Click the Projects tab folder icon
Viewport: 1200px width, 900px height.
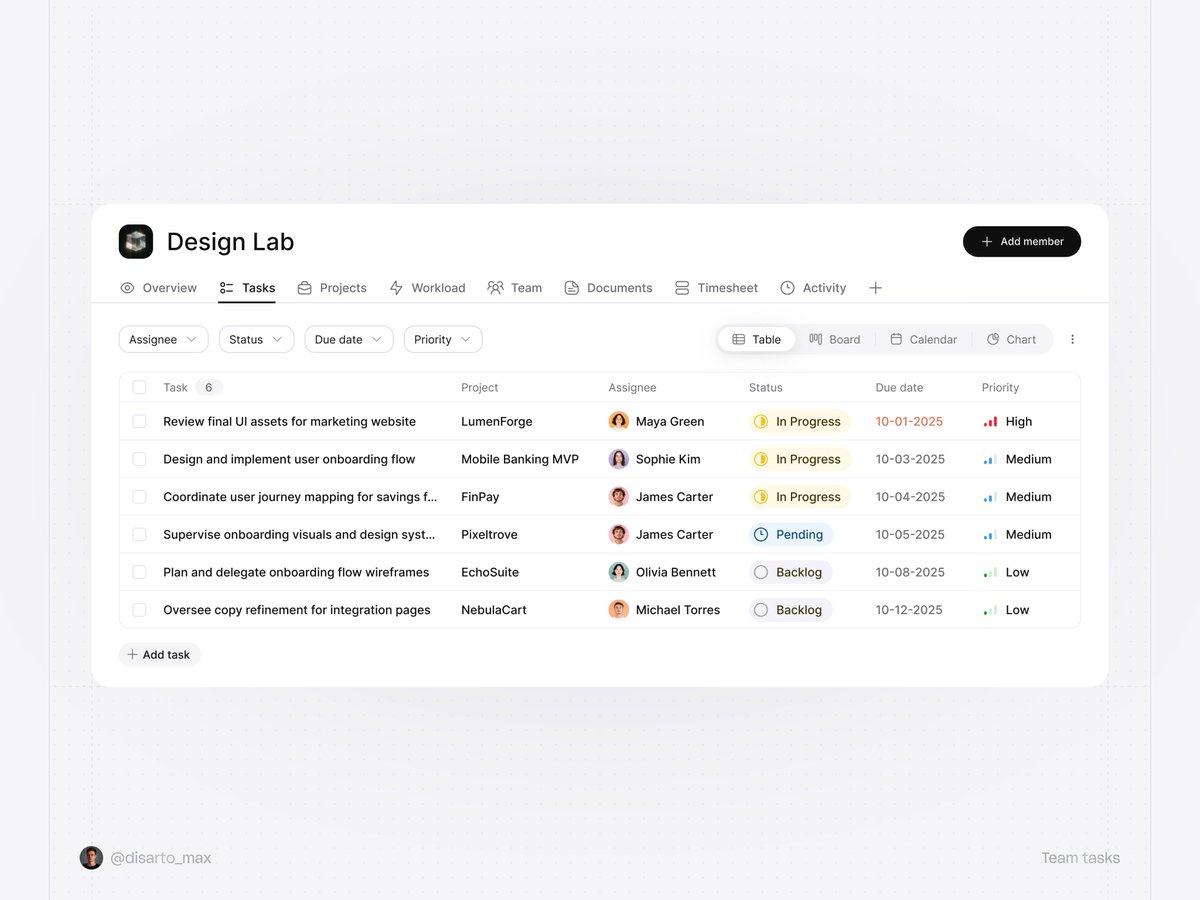(x=304, y=287)
